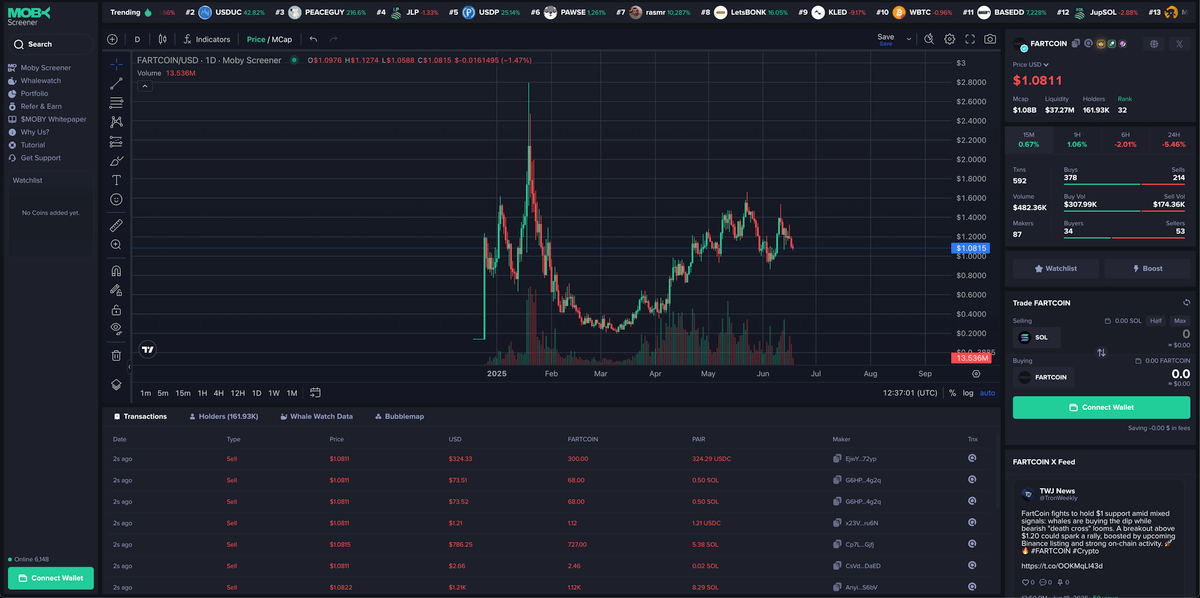This screenshot has height=598, width=1200.
Task: Open Whalewatch in sidebar
Action: [34, 81]
